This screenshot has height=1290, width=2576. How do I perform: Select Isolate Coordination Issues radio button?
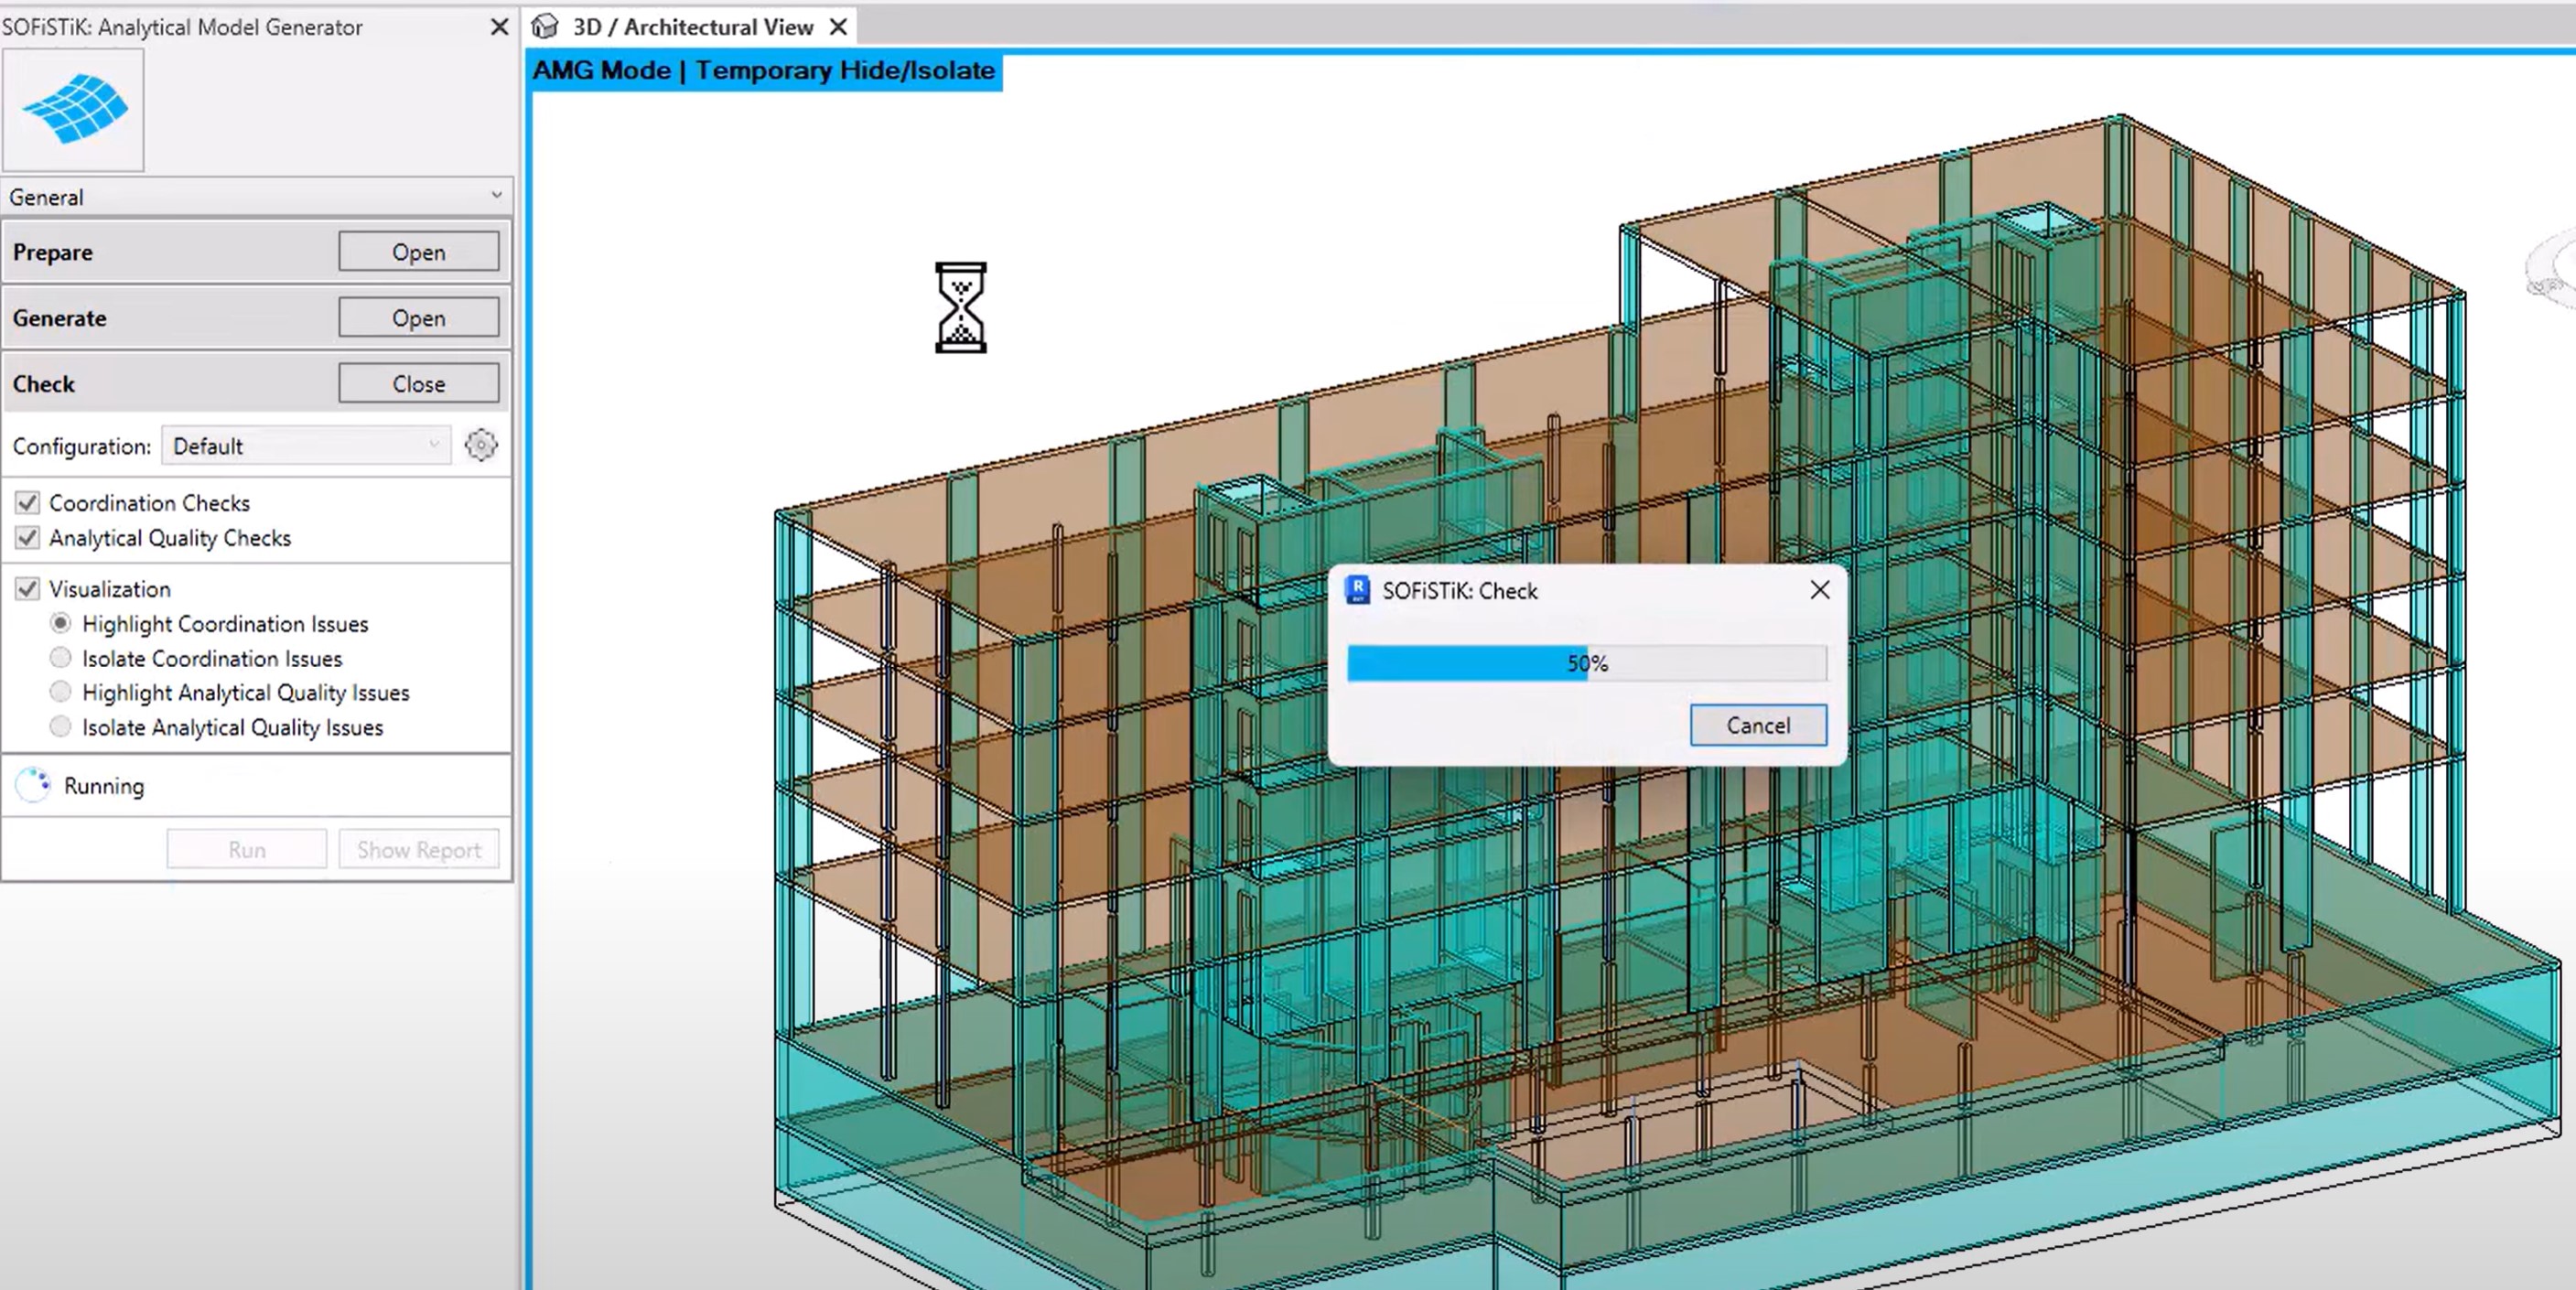(x=61, y=658)
